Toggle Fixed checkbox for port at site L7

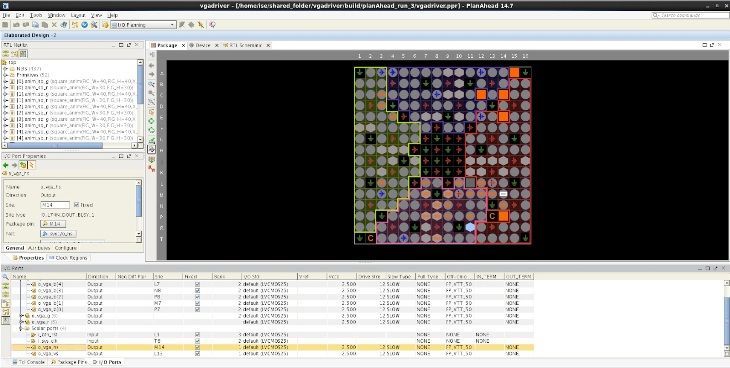[197, 284]
